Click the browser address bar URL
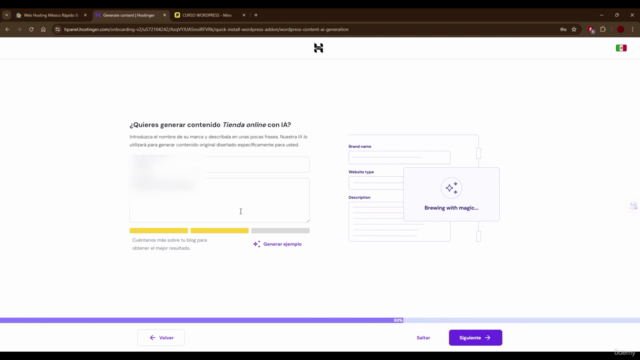 [x=206, y=29]
